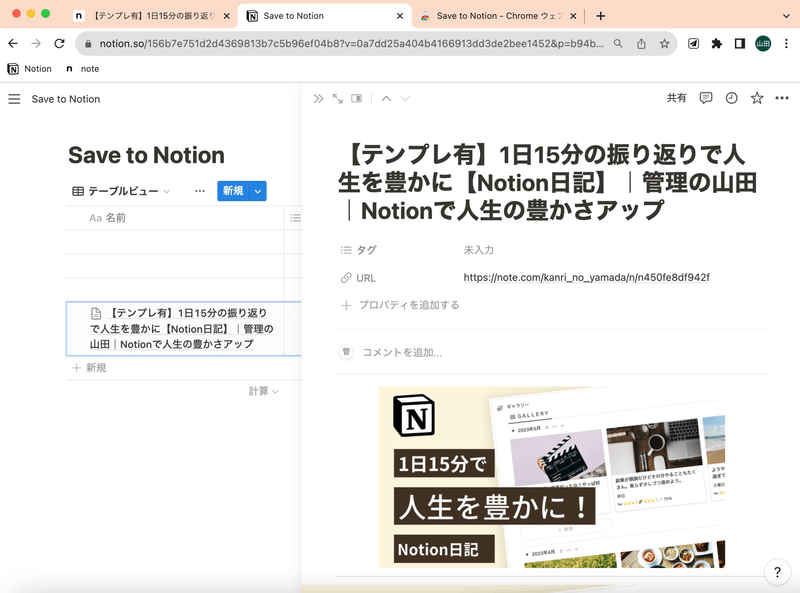Image resolution: width=800 pixels, height=593 pixels.
Task: Click the コメントを追加 comment field
Action: (402, 353)
